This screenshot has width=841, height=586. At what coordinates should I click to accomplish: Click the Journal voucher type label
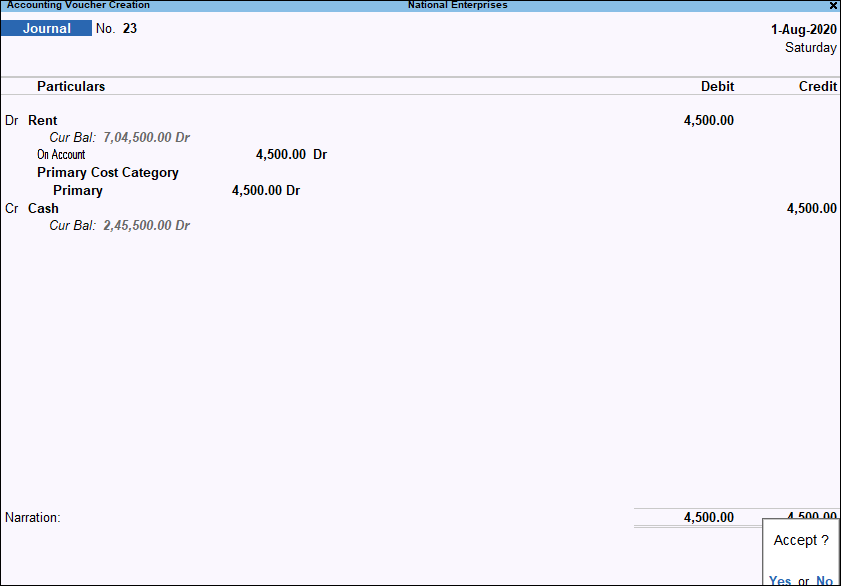(x=46, y=28)
